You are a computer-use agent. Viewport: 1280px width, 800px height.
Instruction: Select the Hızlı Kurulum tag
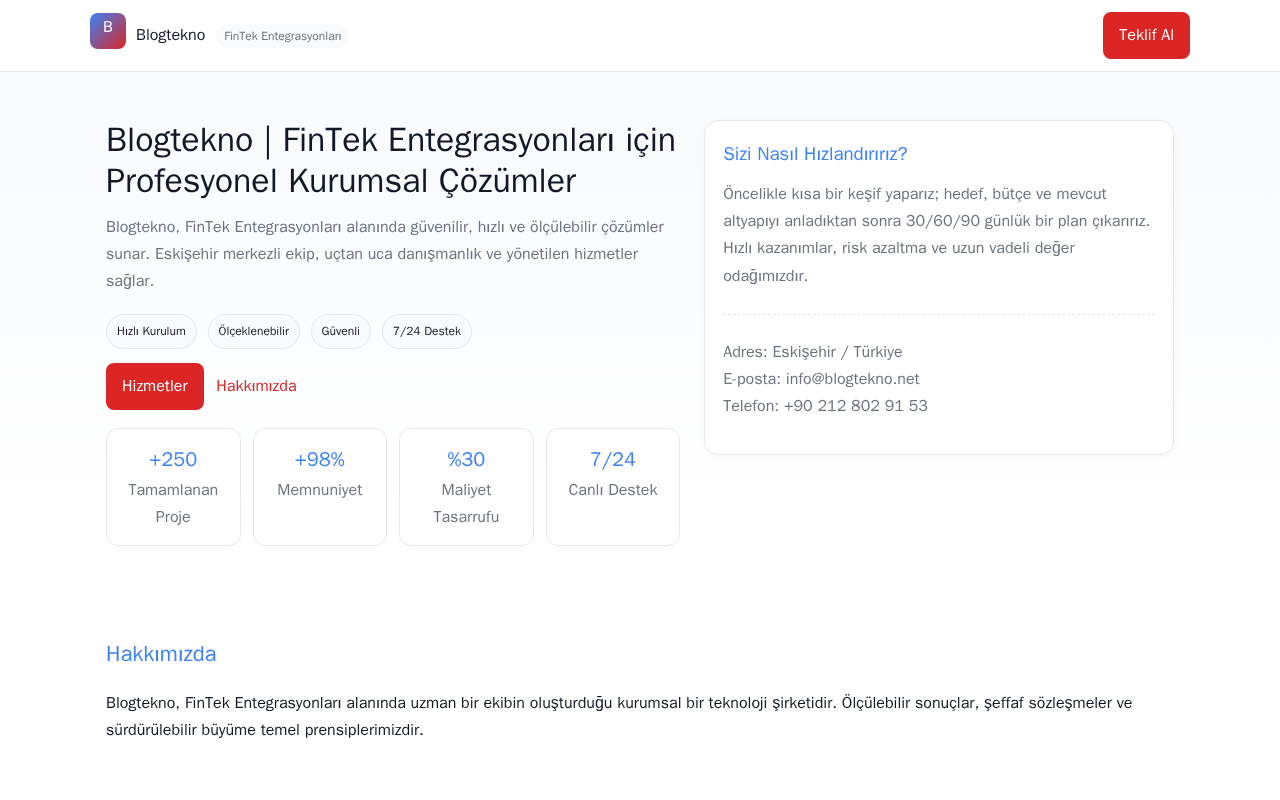pos(151,331)
